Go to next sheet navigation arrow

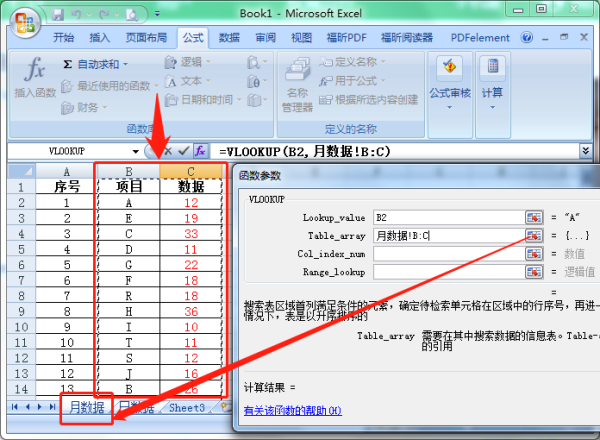(x=40, y=407)
